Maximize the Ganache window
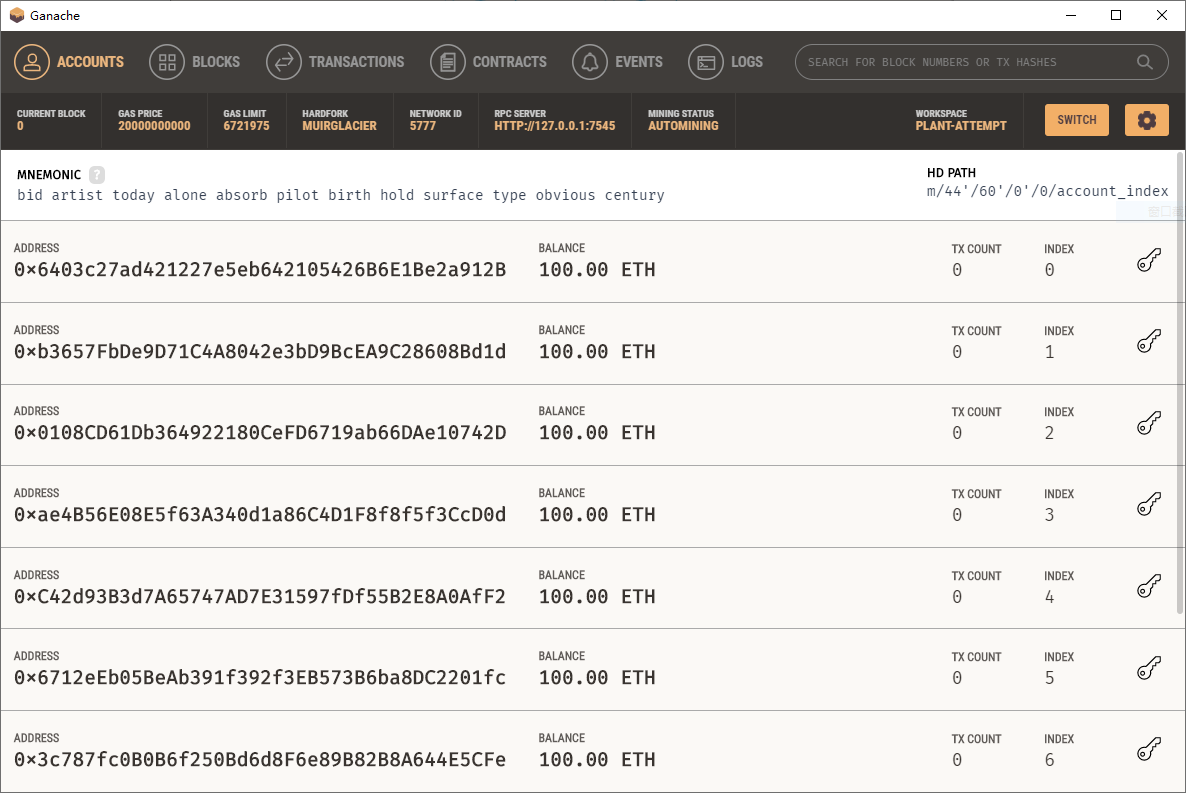This screenshot has height=793, width=1186. click(1116, 15)
